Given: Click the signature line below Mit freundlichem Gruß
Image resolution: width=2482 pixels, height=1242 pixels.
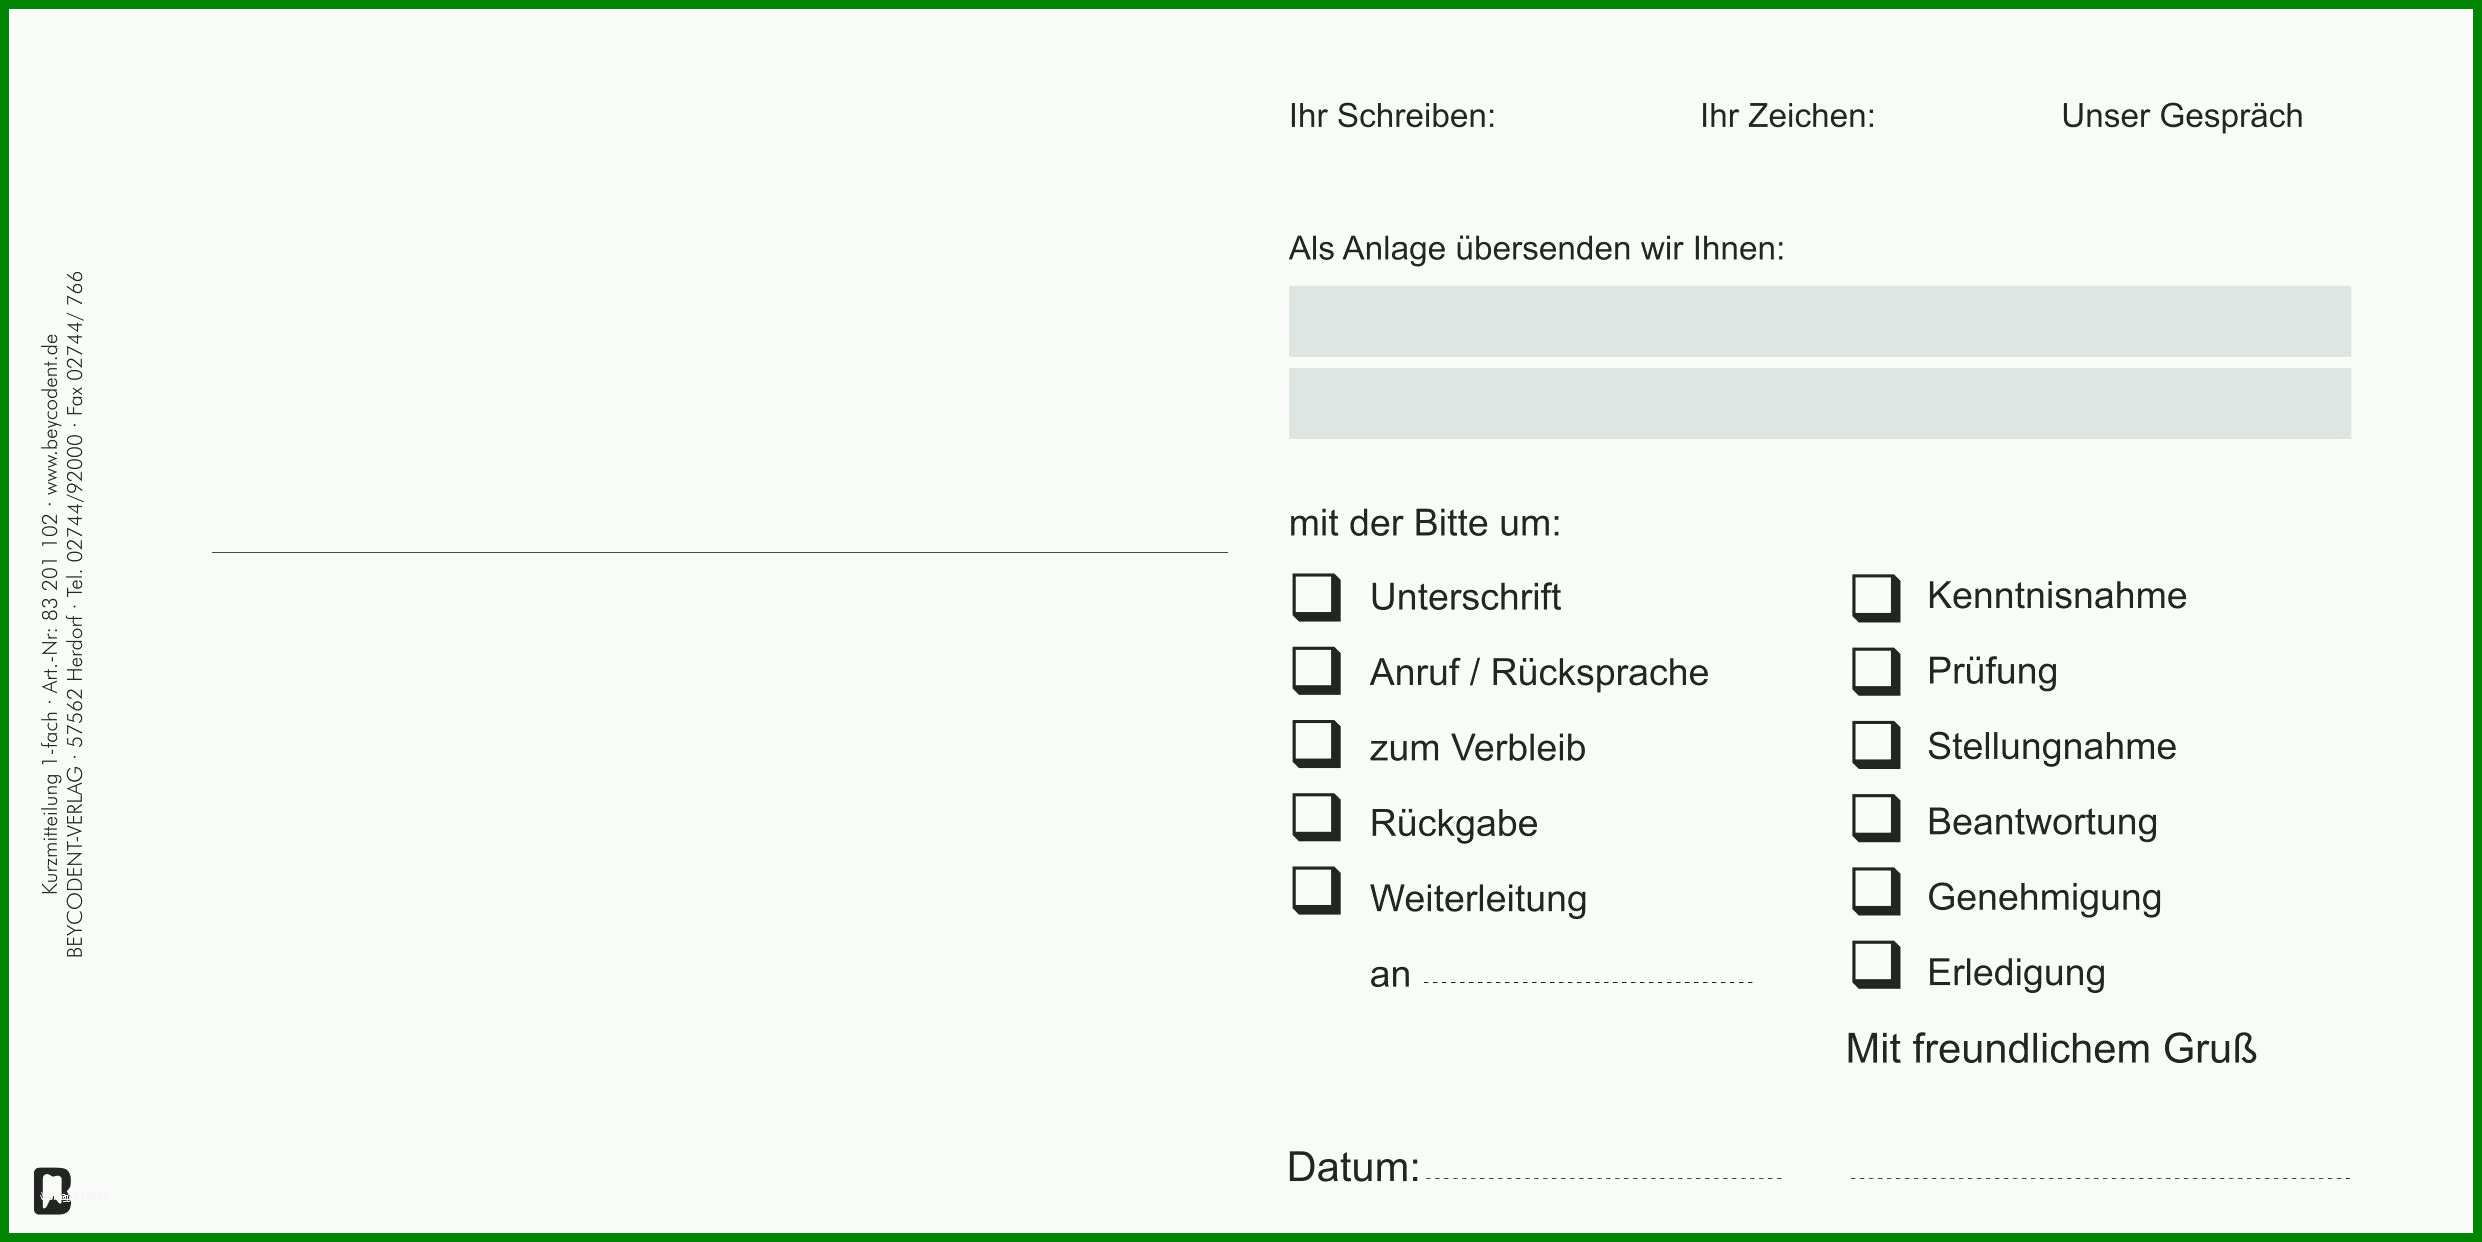Looking at the screenshot, I should (x=2100, y=1178).
